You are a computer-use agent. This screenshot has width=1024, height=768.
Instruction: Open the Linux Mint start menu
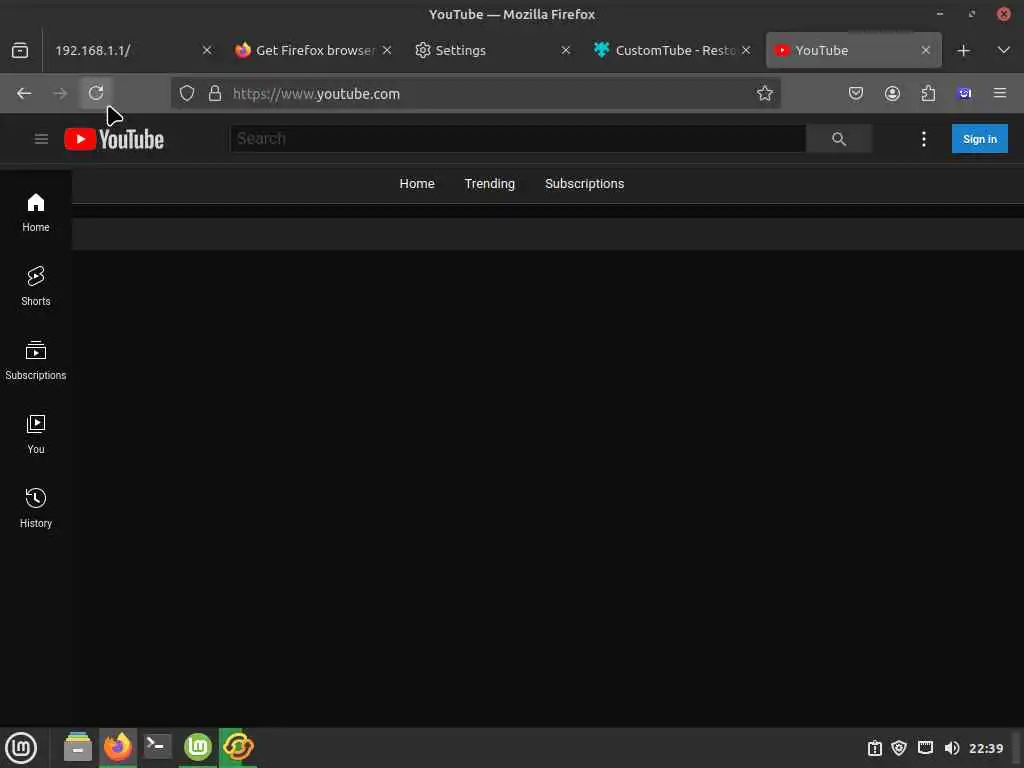coord(21,748)
